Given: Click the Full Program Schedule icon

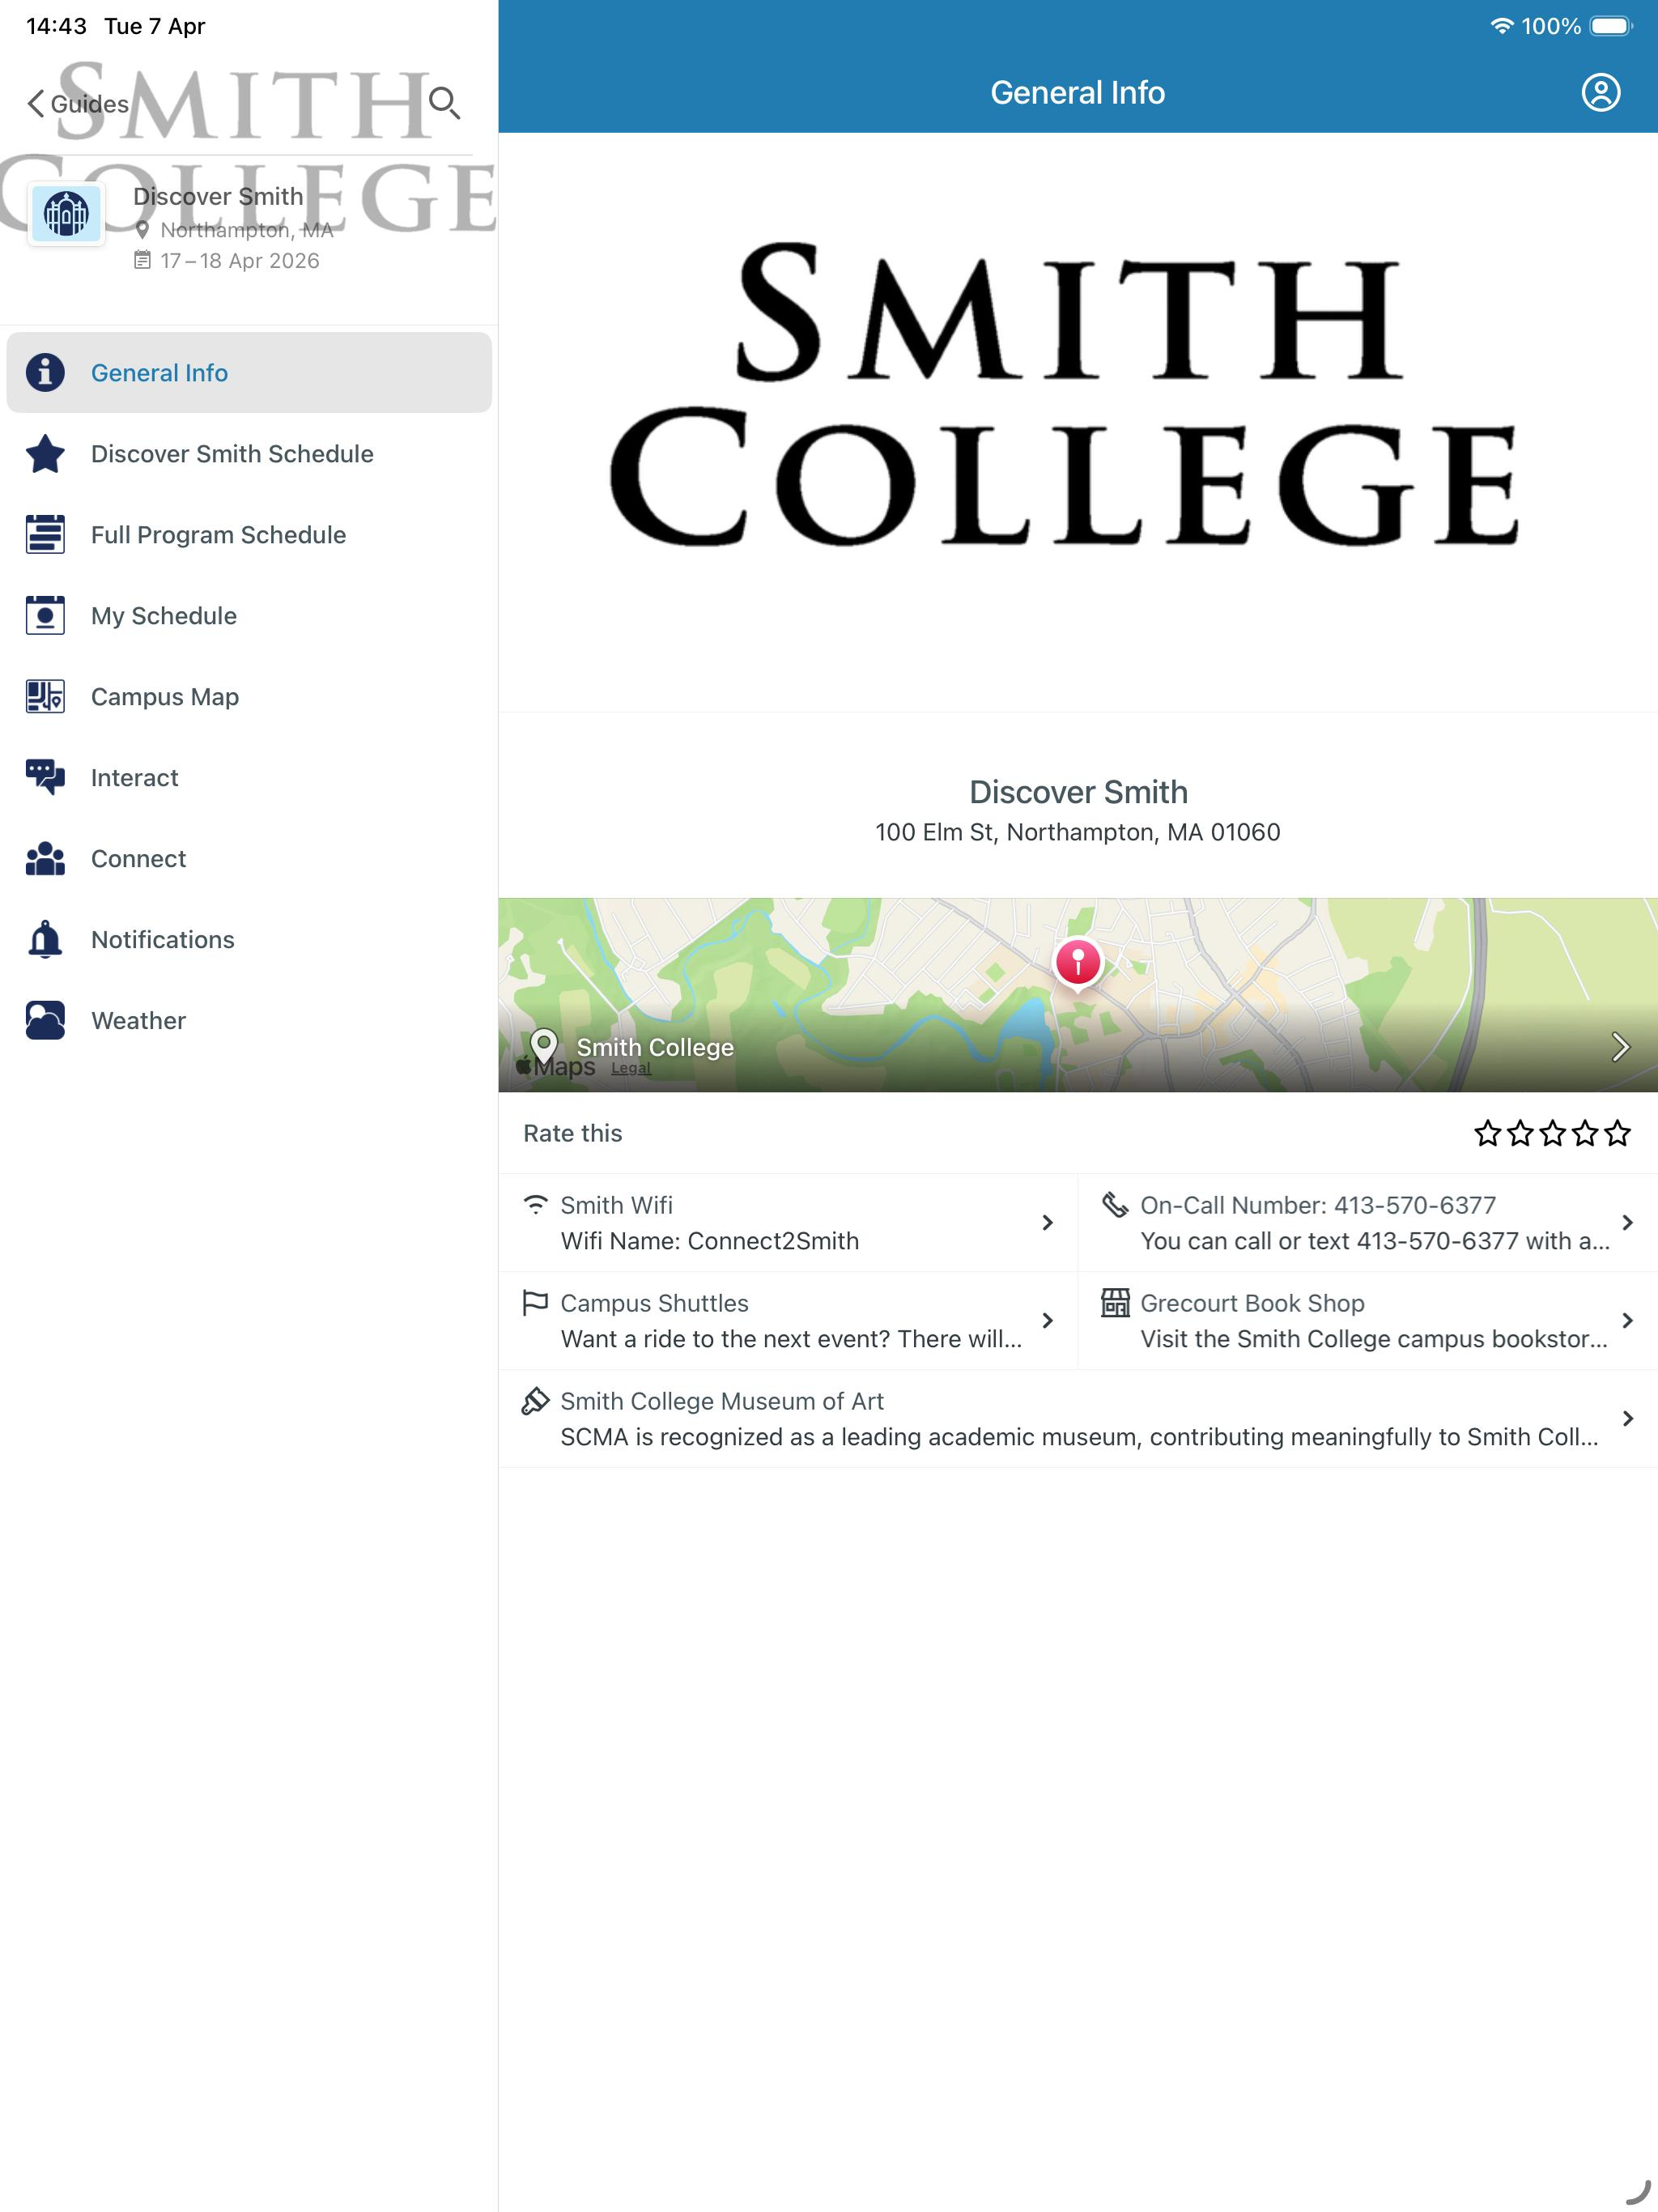Looking at the screenshot, I should (x=45, y=534).
